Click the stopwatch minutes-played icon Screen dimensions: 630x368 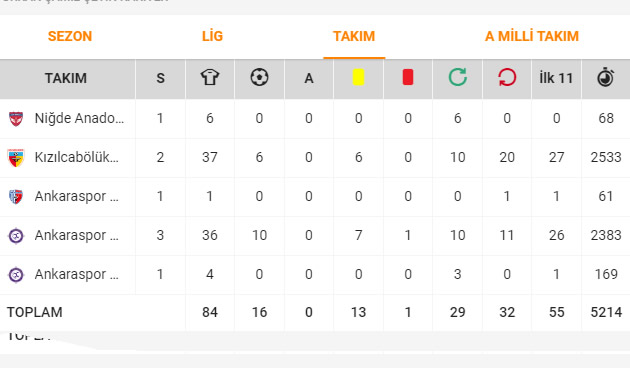pos(605,78)
